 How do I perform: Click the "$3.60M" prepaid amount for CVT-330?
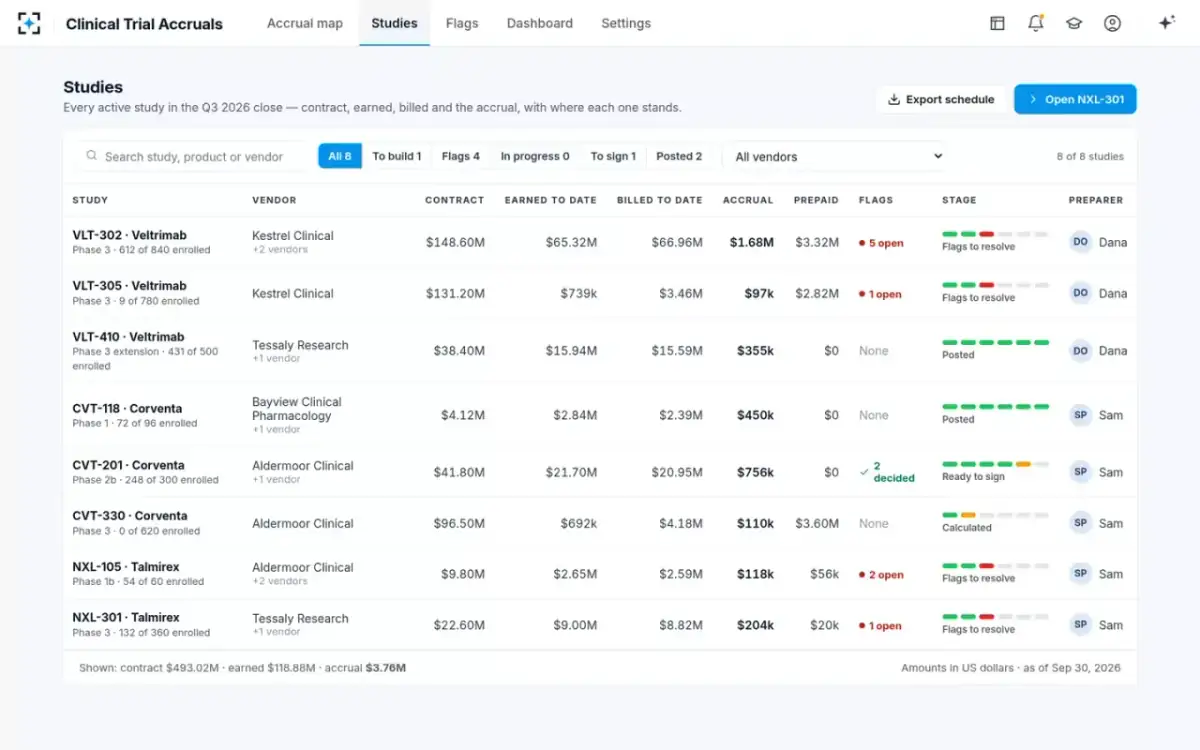[x=817, y=523]
